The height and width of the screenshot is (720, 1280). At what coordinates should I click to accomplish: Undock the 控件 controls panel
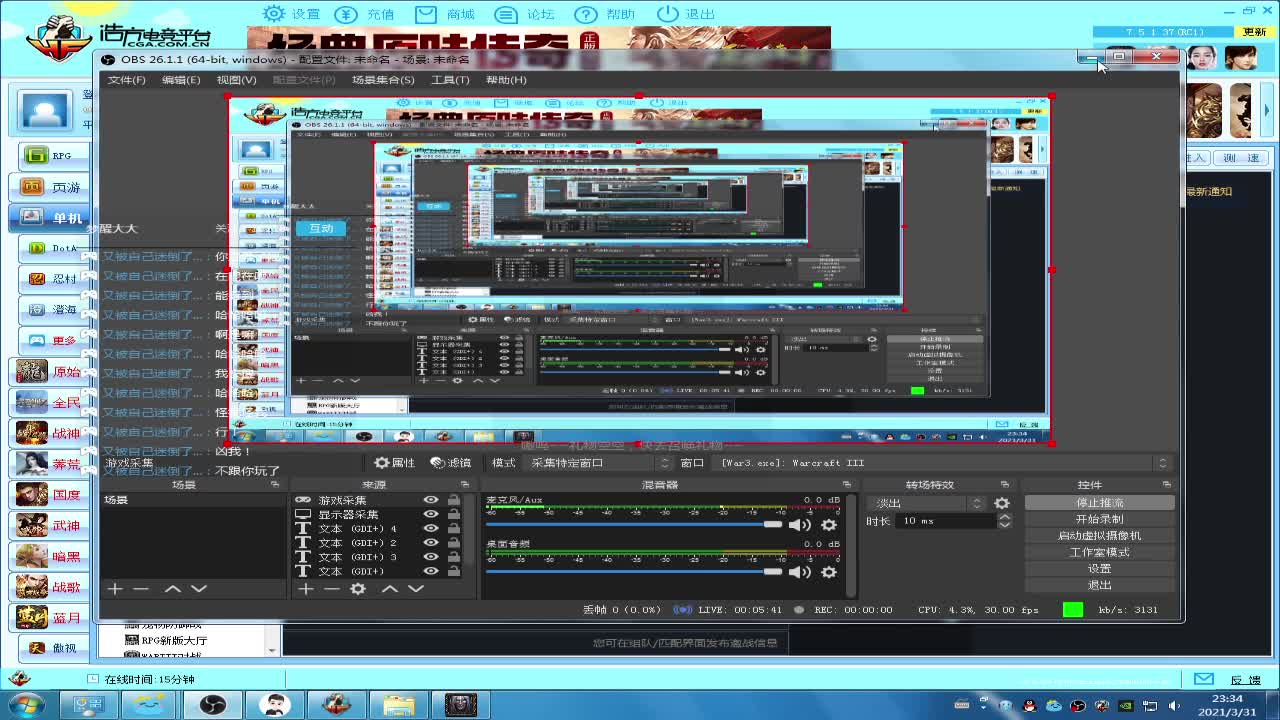pyautogui.click(x=1166, y=485)
